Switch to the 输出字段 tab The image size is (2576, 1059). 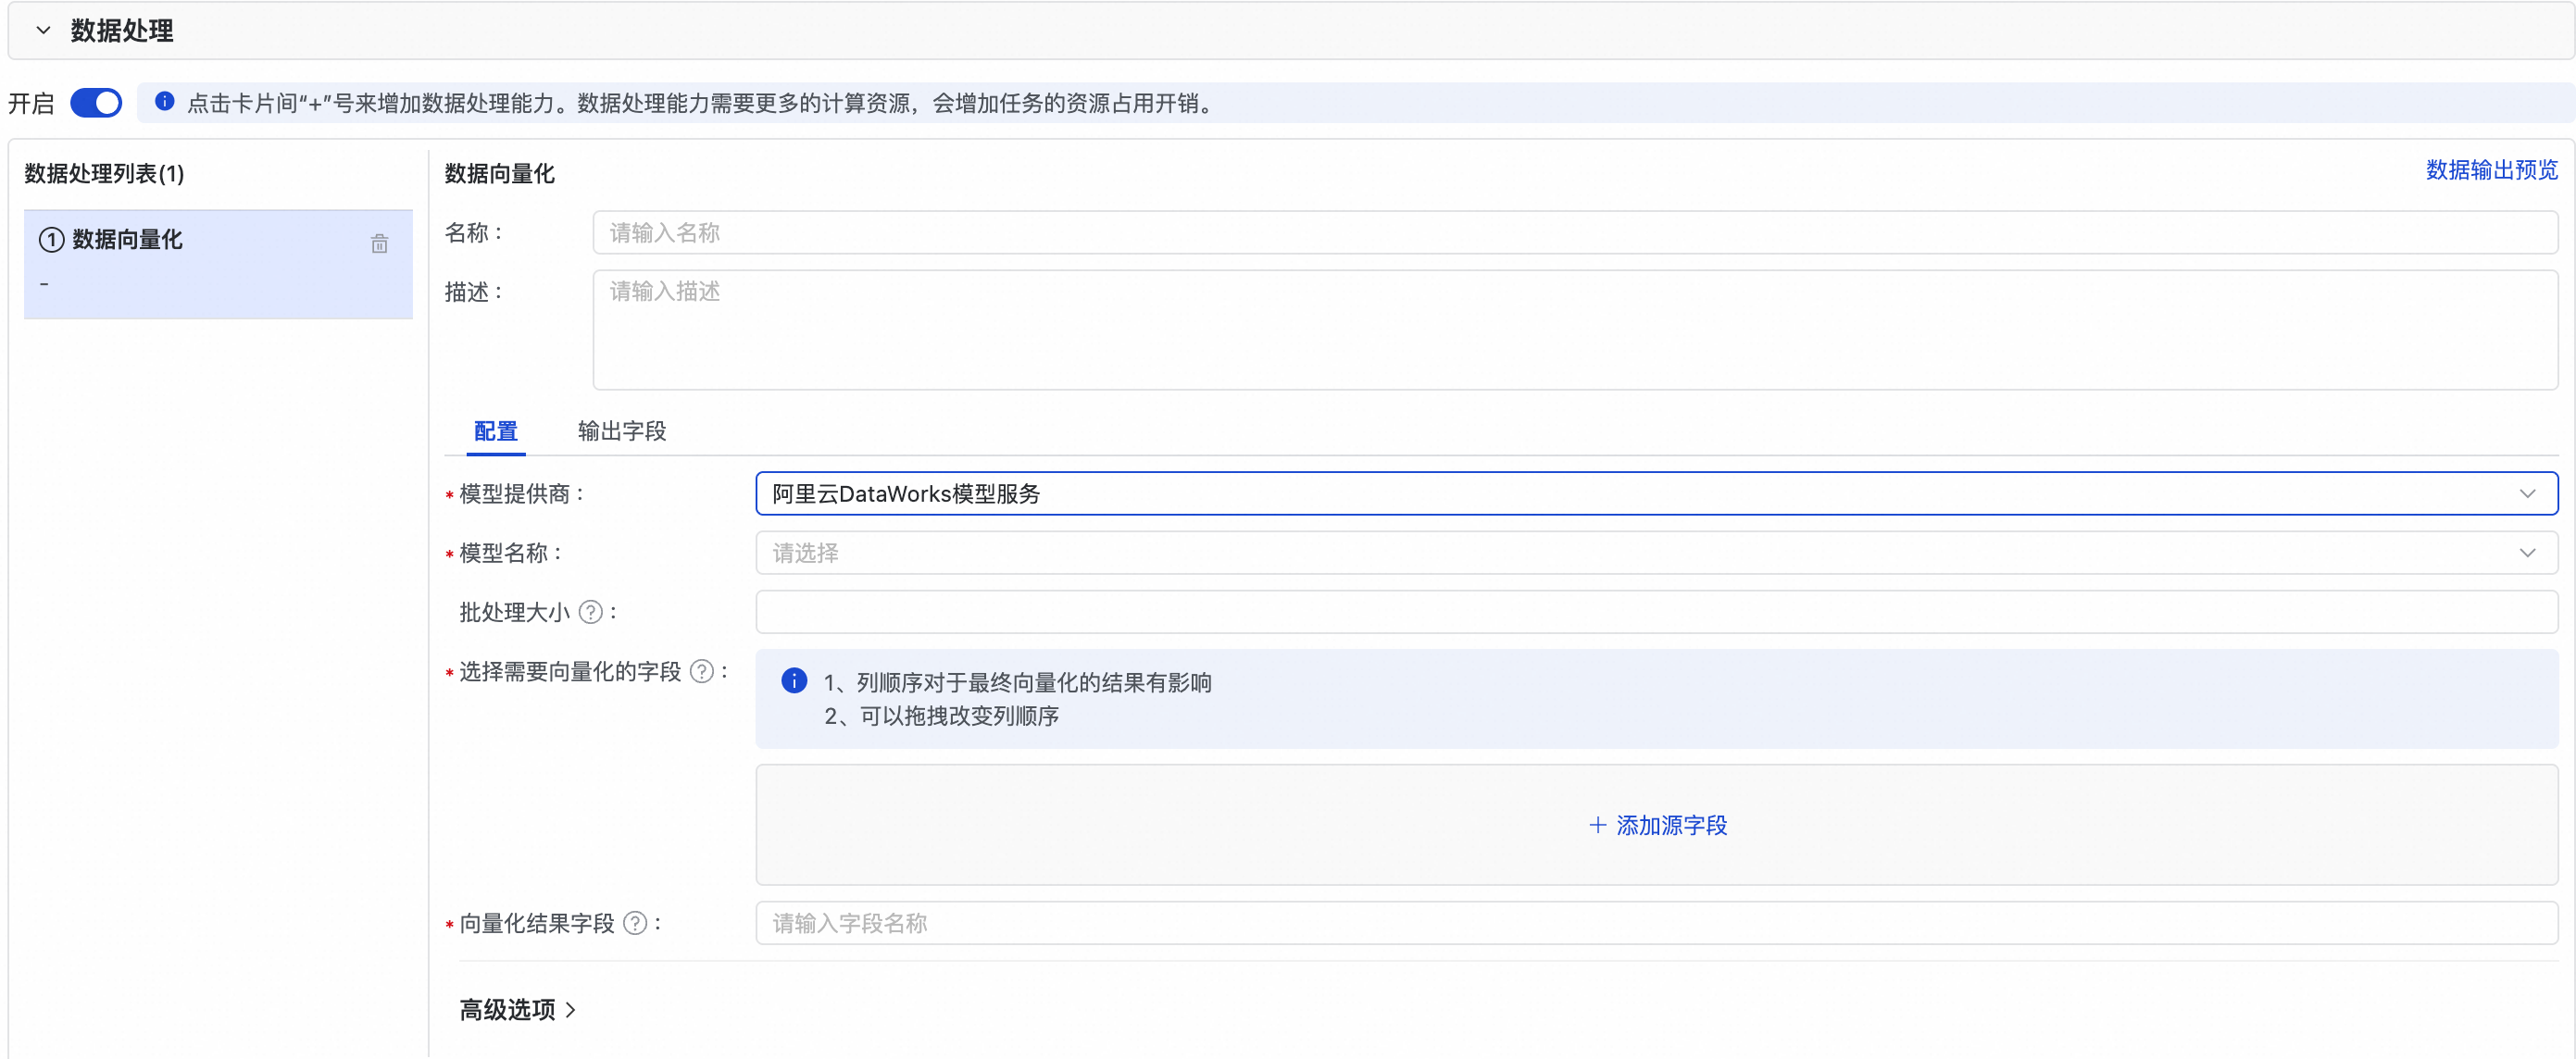pos(621,431)
